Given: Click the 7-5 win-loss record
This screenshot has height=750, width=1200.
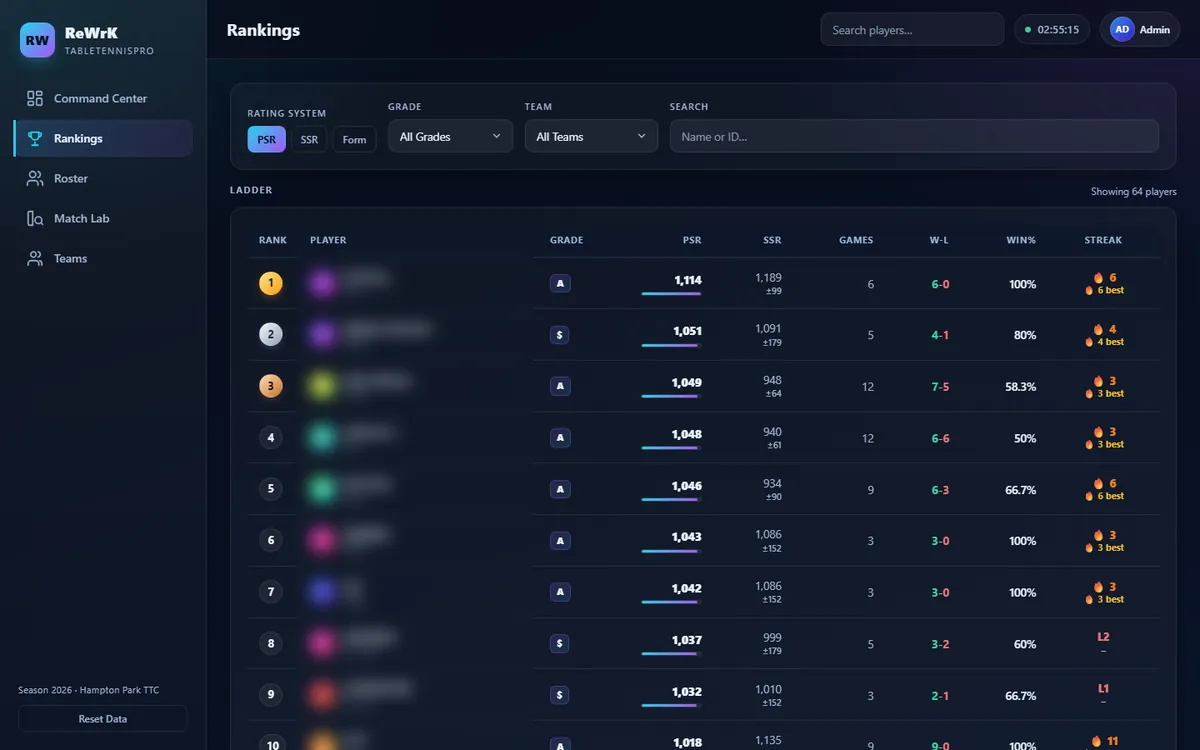Looking at the screenshot, I should (940, 387).
